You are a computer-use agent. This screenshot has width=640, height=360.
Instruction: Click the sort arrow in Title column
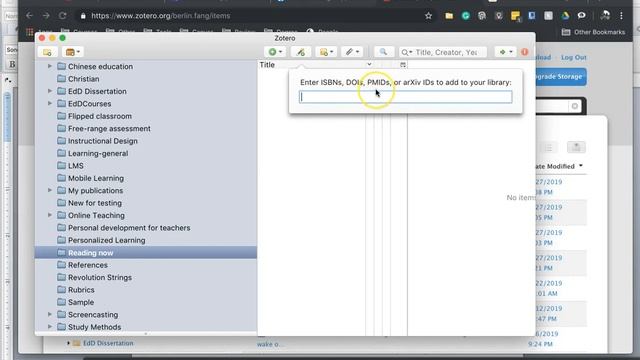[369, 64]
